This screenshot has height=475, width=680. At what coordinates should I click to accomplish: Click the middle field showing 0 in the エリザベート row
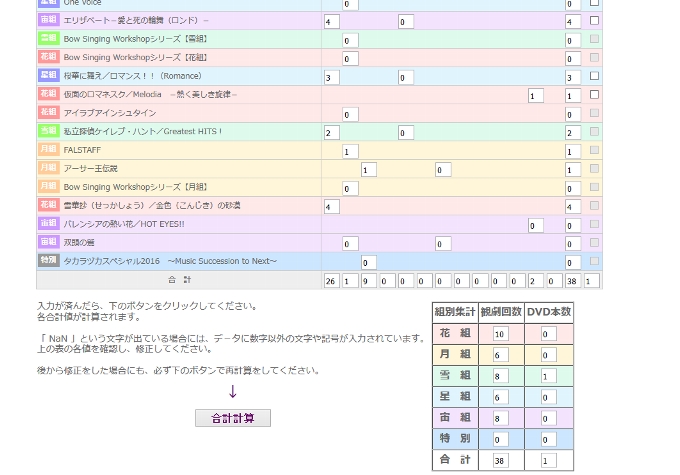point(406,22)
